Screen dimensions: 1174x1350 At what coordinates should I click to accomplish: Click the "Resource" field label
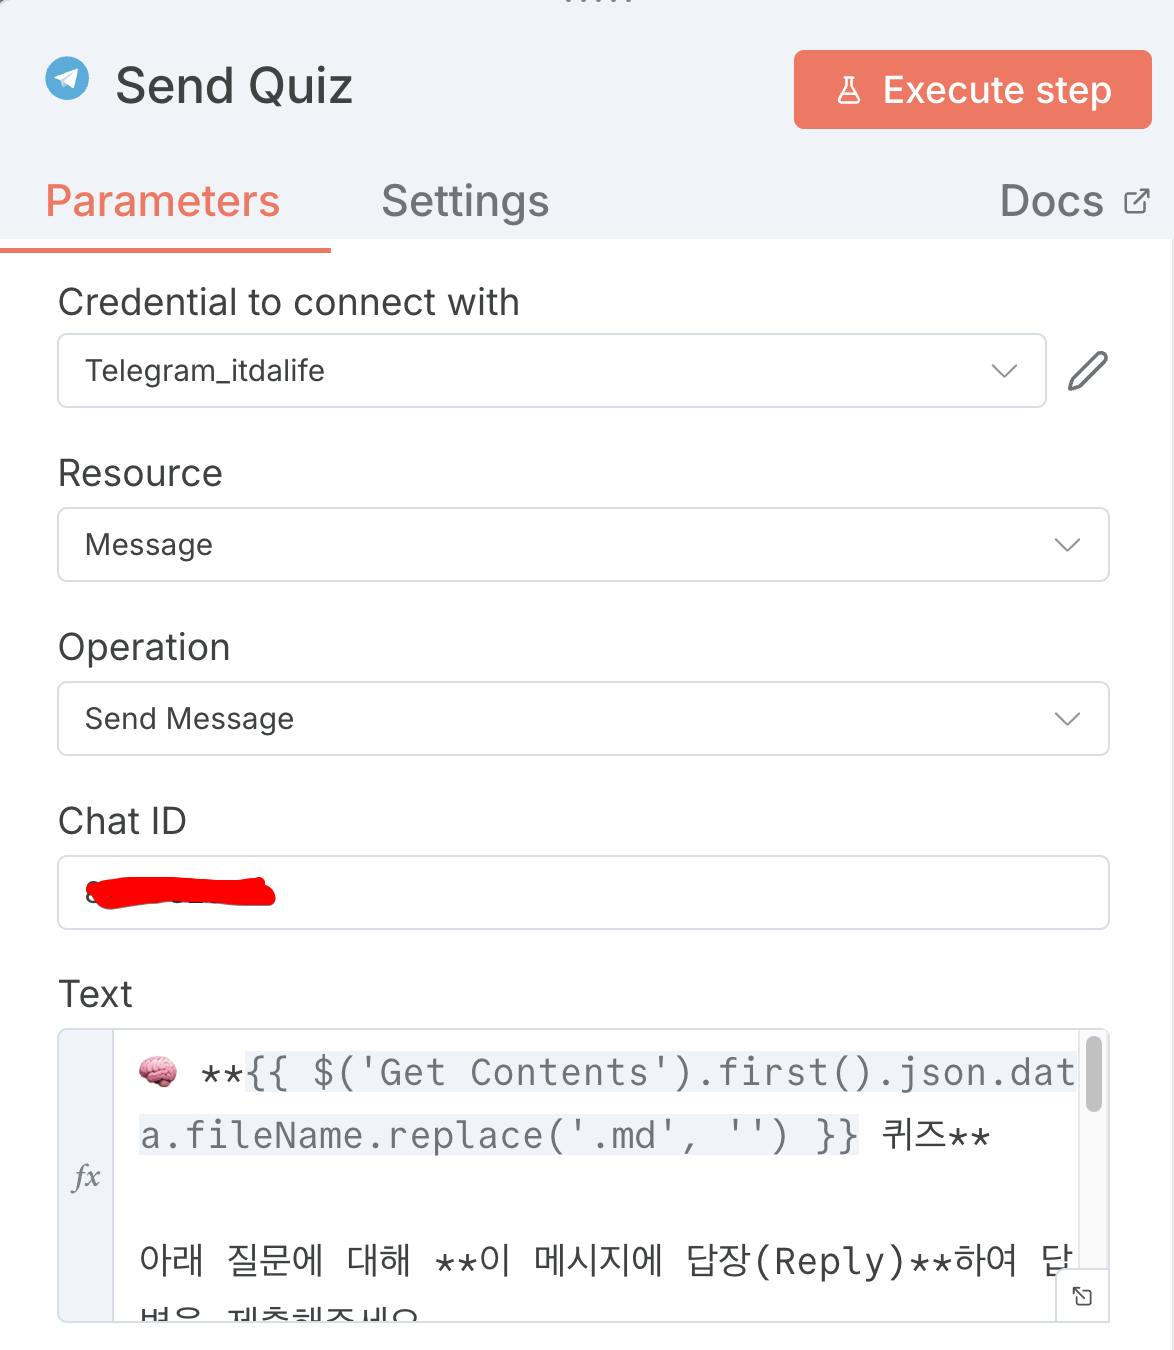pos(140,473)
